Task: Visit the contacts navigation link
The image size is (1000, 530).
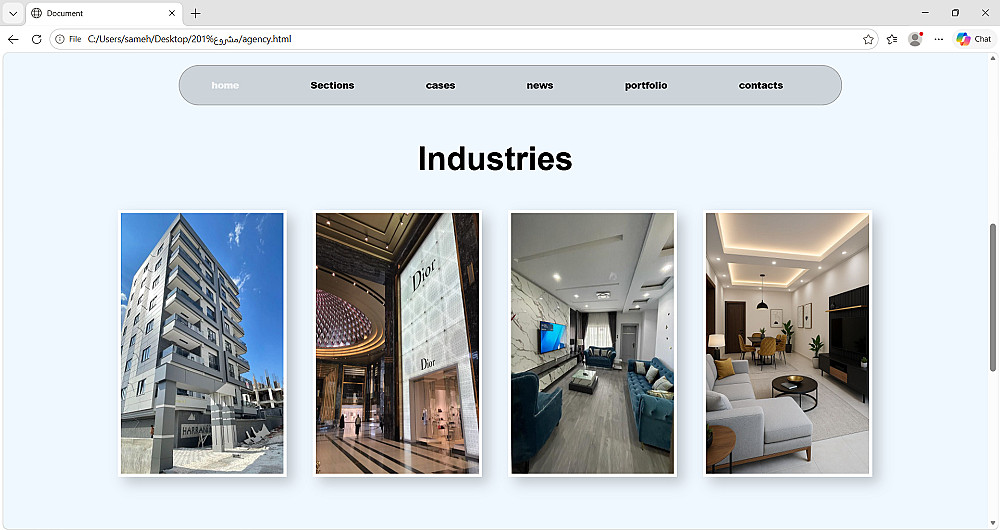Action: [x=761, y=85]
